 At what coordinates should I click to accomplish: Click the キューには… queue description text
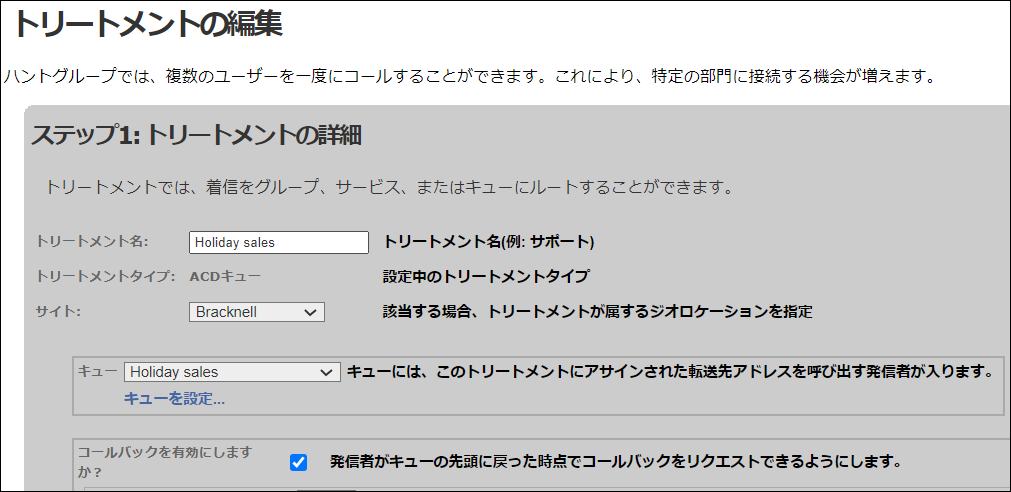669,372
